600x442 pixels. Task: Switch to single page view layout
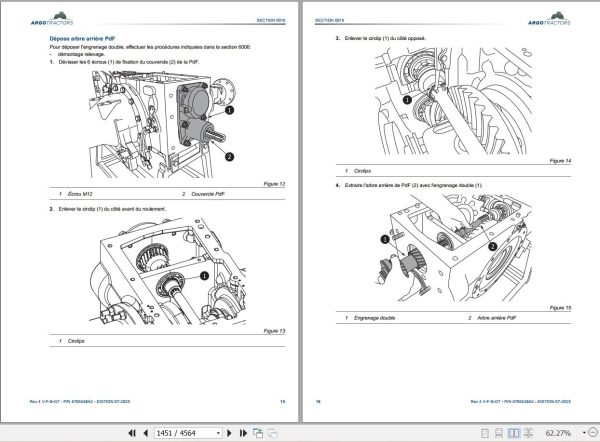[484, 433]
